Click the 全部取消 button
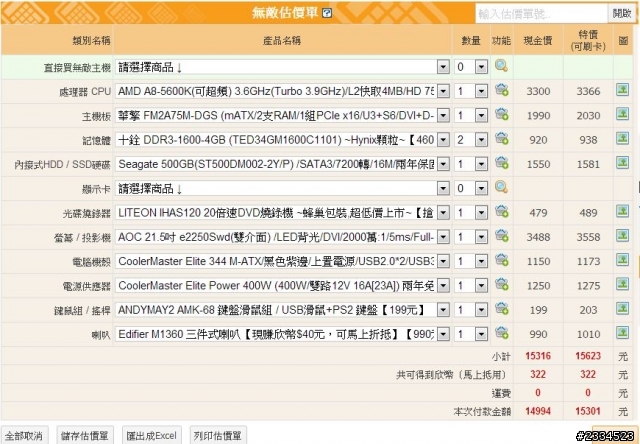Screen dimensions: 640x444 (24, 435)
